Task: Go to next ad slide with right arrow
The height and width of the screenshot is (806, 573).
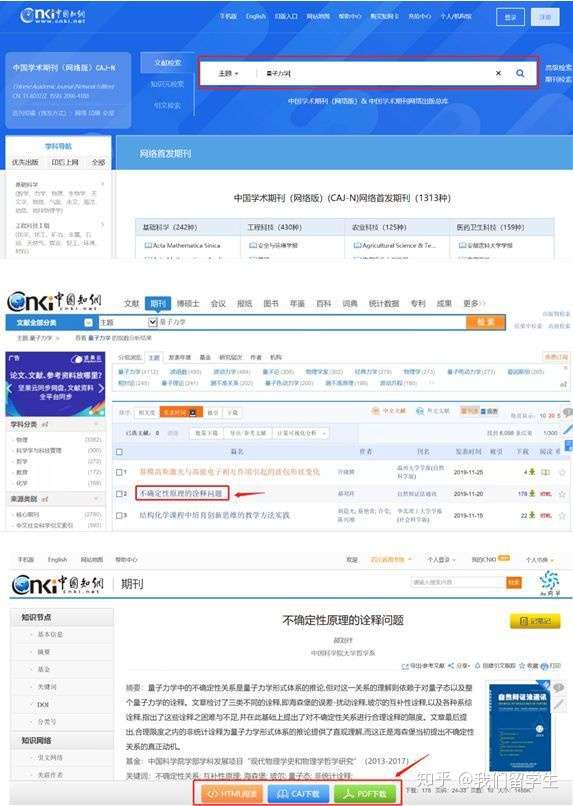Action: (x=101, y=388)
